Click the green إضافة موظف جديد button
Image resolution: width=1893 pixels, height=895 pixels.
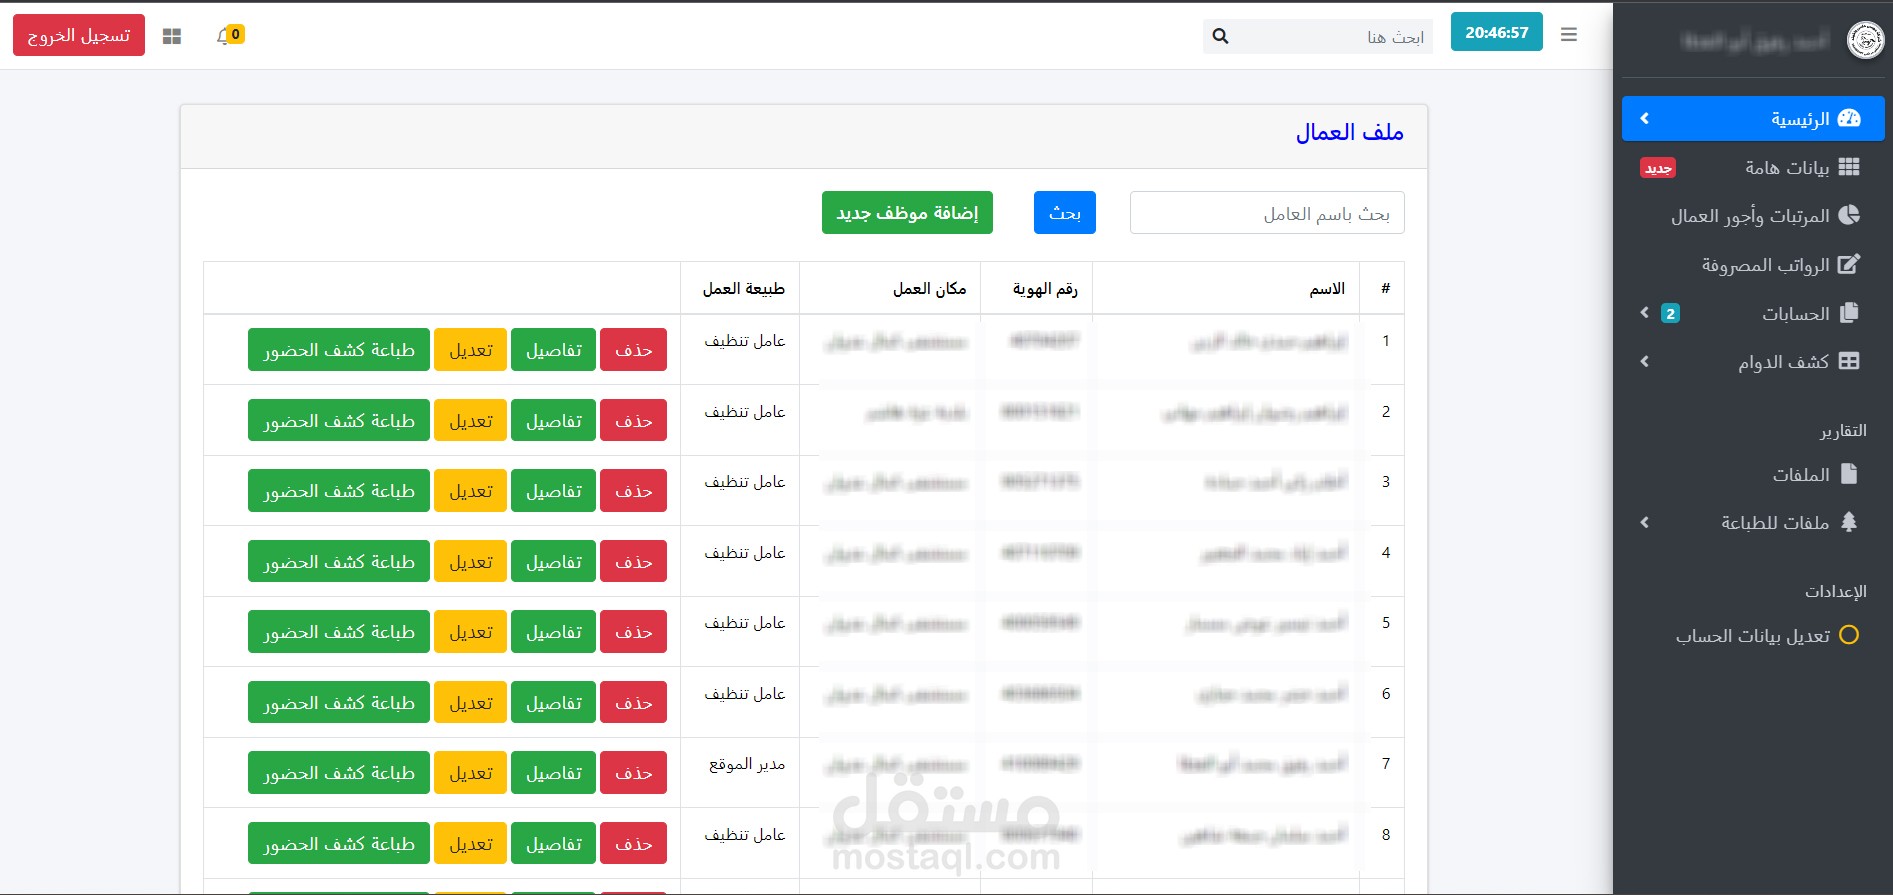907,213
